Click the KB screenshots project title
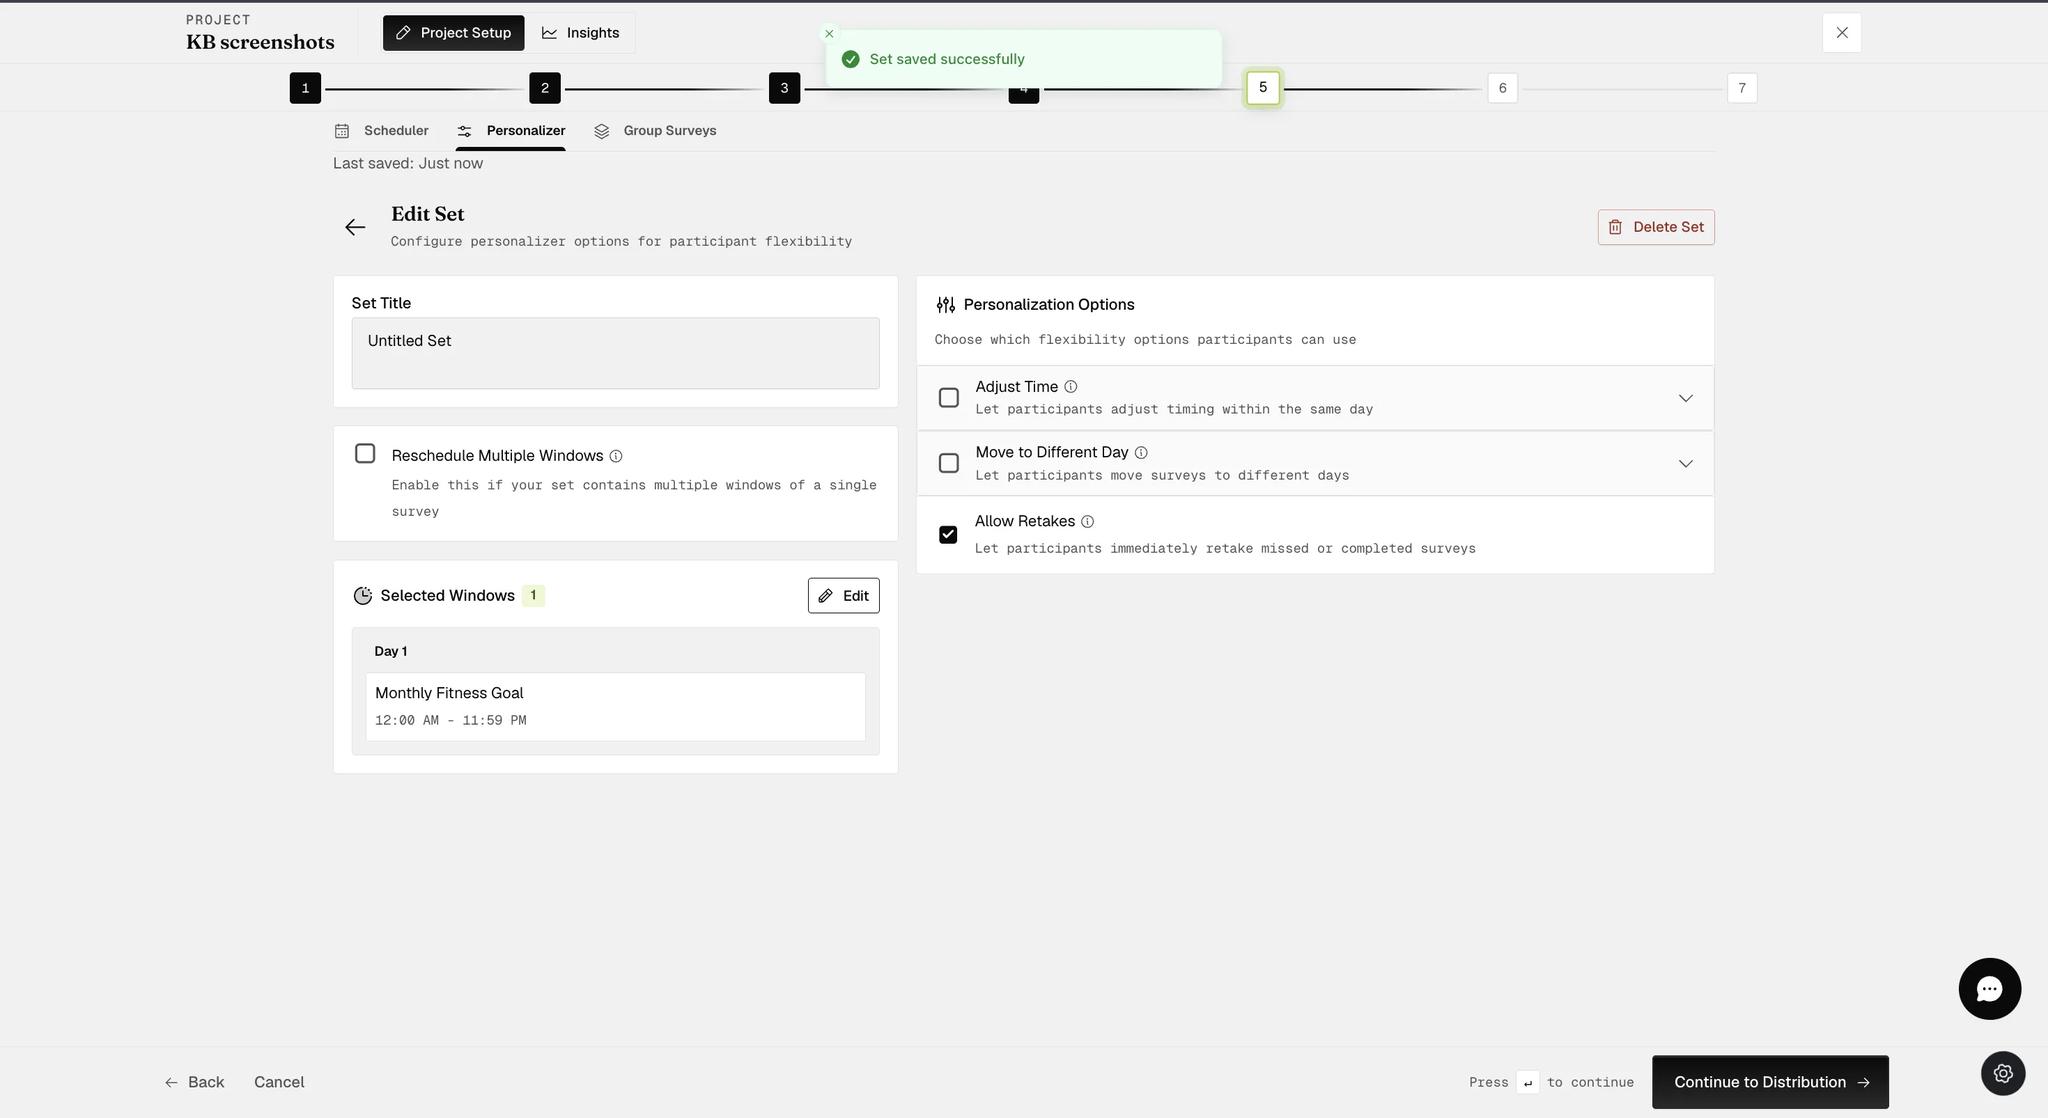This screenshot has height=1118, width=2048. [x=260, y=42]
